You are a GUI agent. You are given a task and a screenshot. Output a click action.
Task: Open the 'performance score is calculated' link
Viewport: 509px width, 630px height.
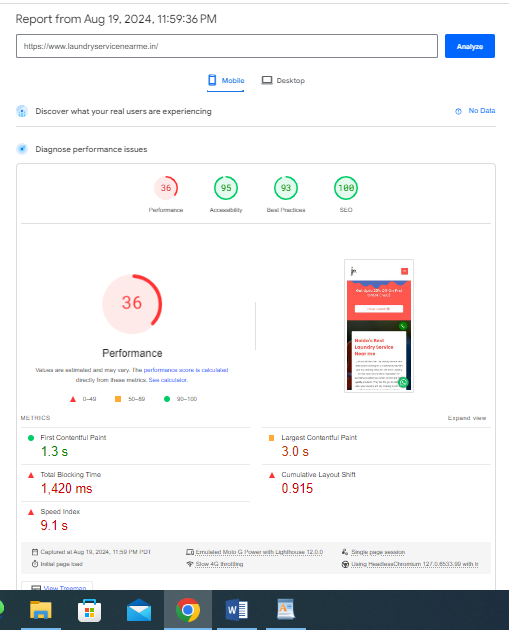(x=186, y=370)
